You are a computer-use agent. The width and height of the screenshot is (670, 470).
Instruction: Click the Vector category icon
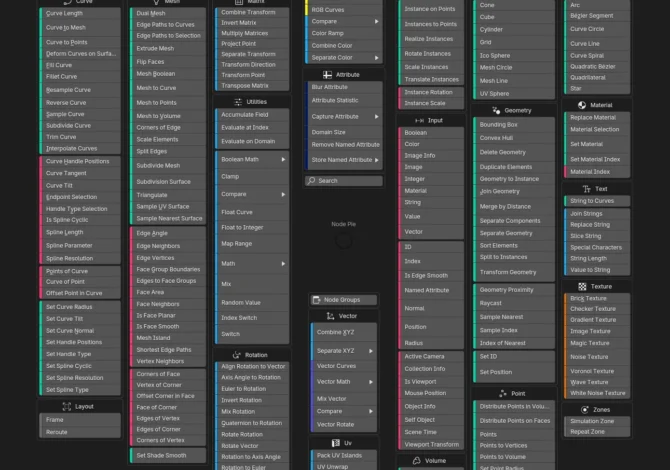(x=330, y=316)
